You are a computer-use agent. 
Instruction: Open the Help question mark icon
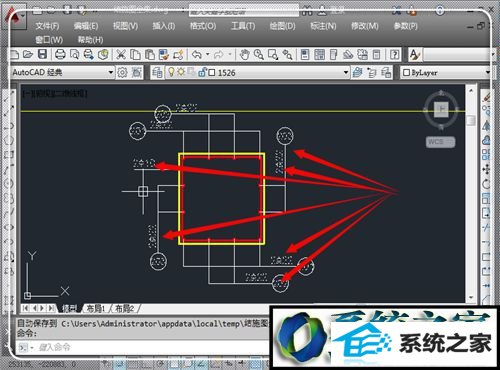(x=394, y=54)
